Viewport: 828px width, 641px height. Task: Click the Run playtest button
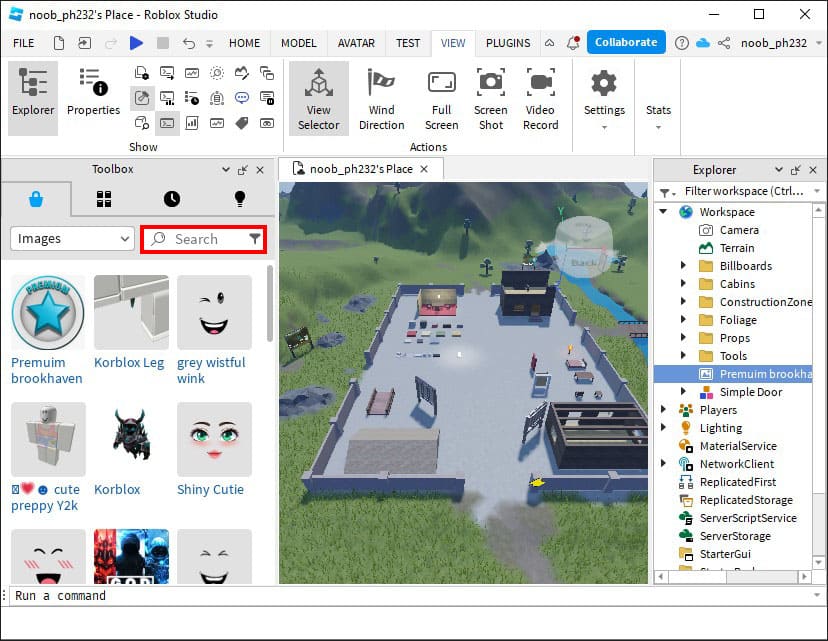[137, 42]
